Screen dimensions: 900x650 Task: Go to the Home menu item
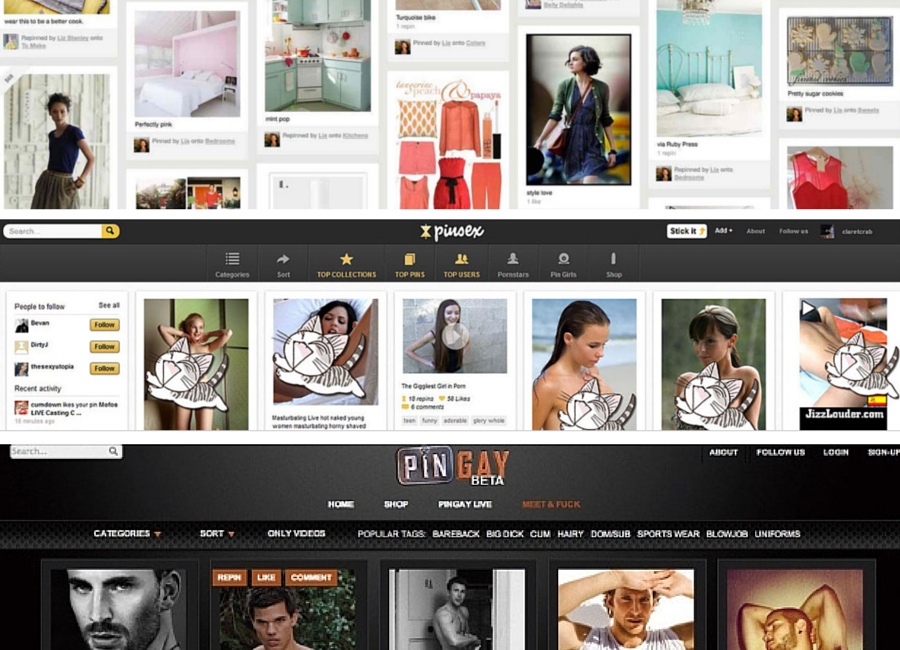(341, 504)
